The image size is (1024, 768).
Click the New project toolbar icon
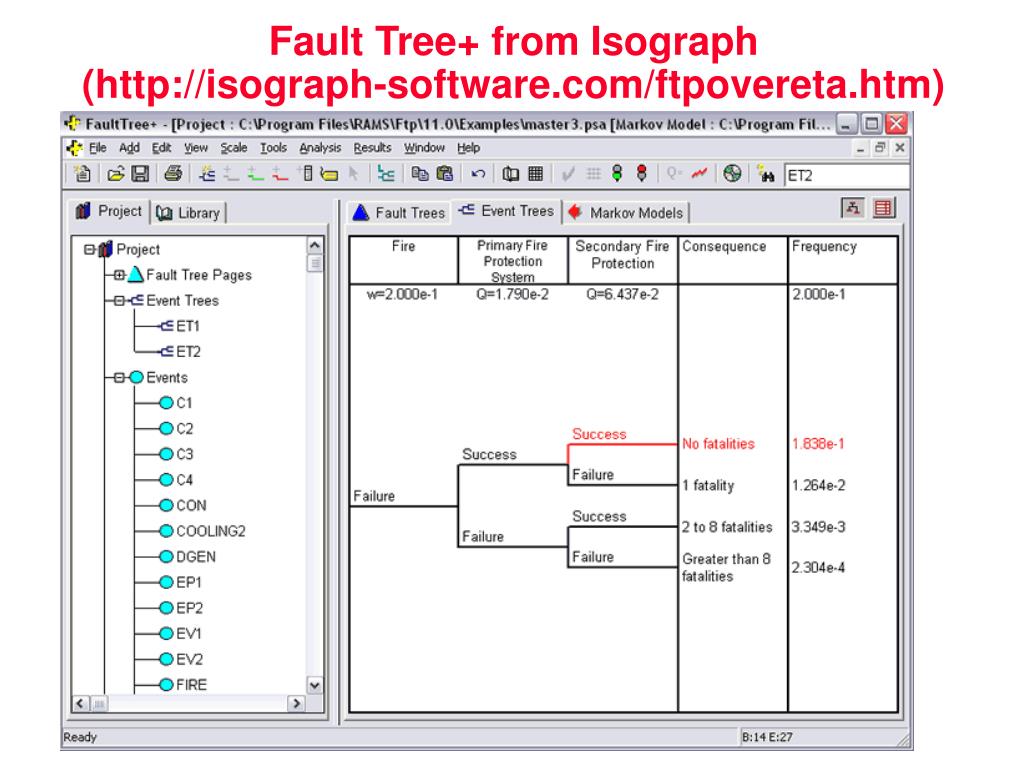[83, 174]
